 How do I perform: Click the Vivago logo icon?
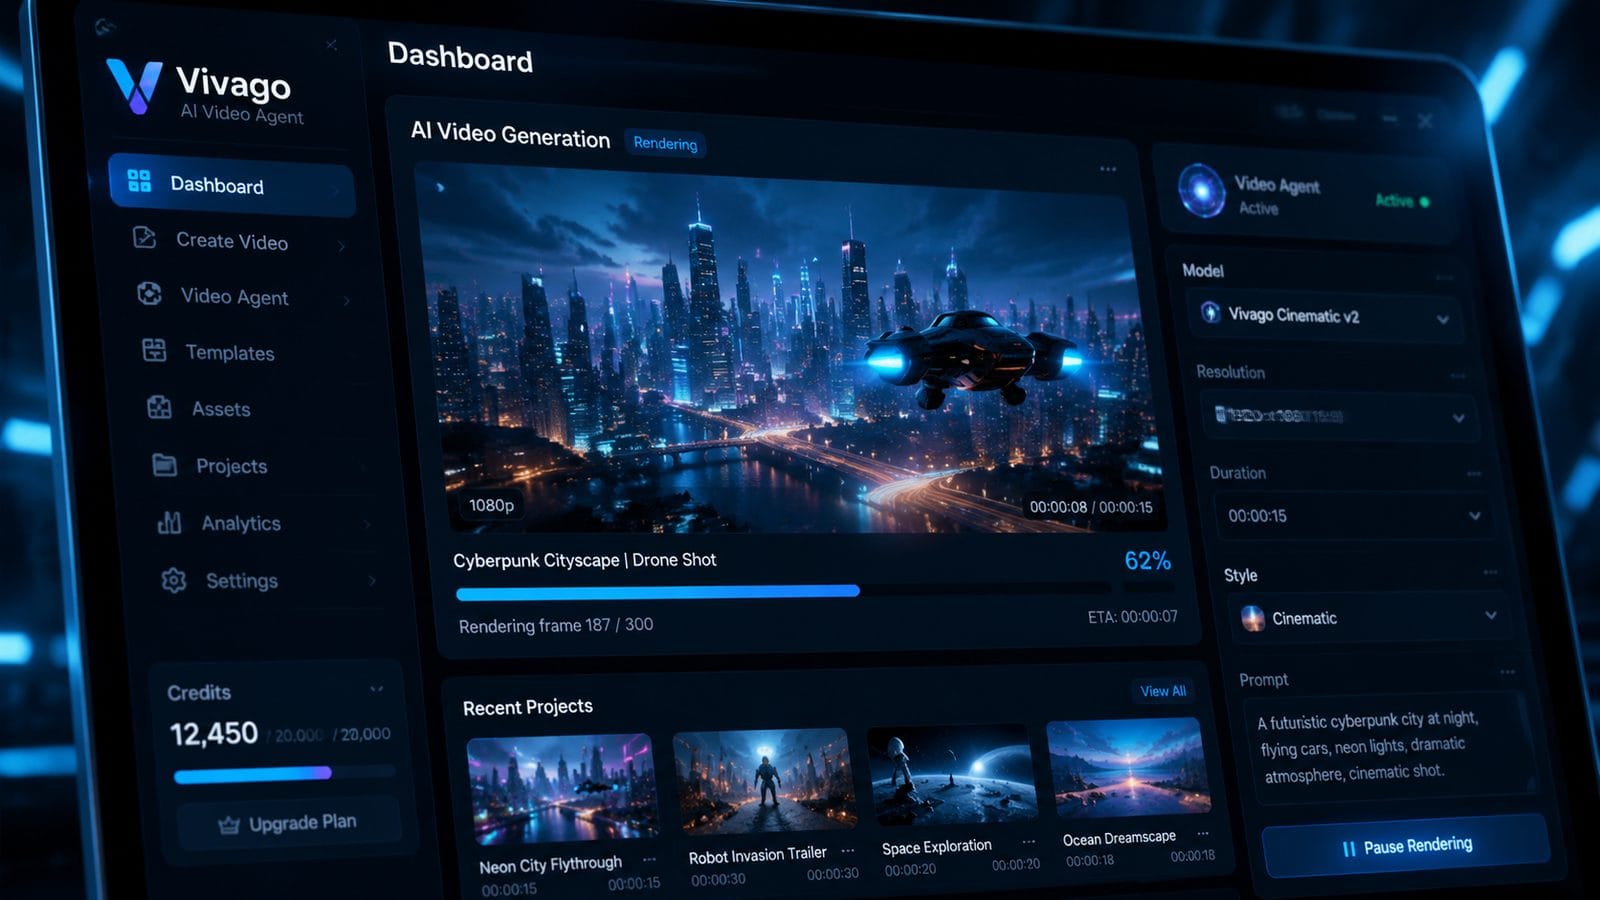coord(134,87)
